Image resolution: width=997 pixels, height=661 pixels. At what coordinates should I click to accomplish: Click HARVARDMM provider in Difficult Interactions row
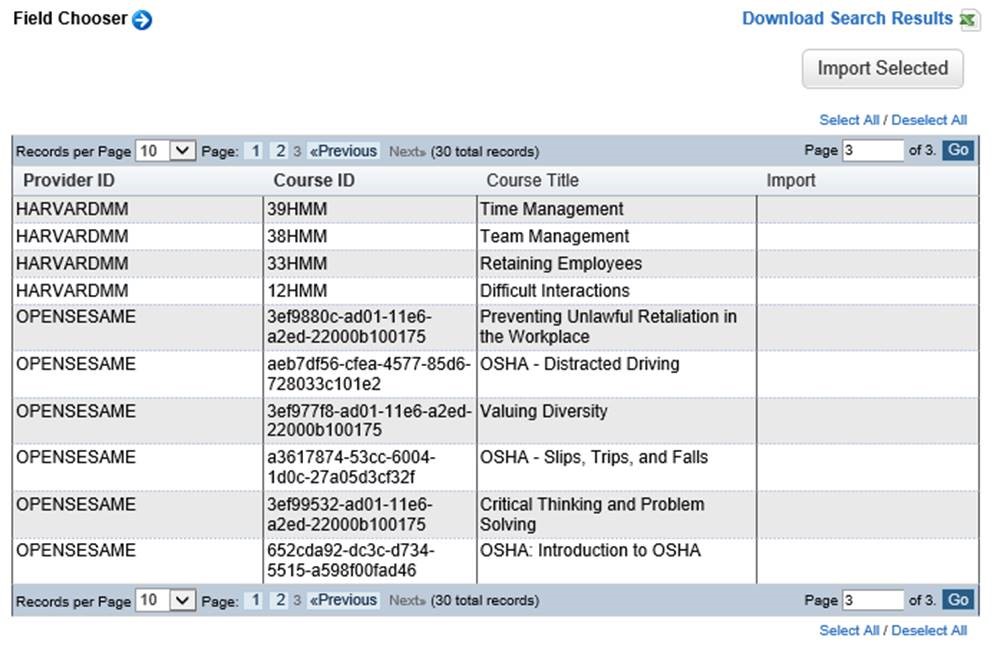(72, 291)
